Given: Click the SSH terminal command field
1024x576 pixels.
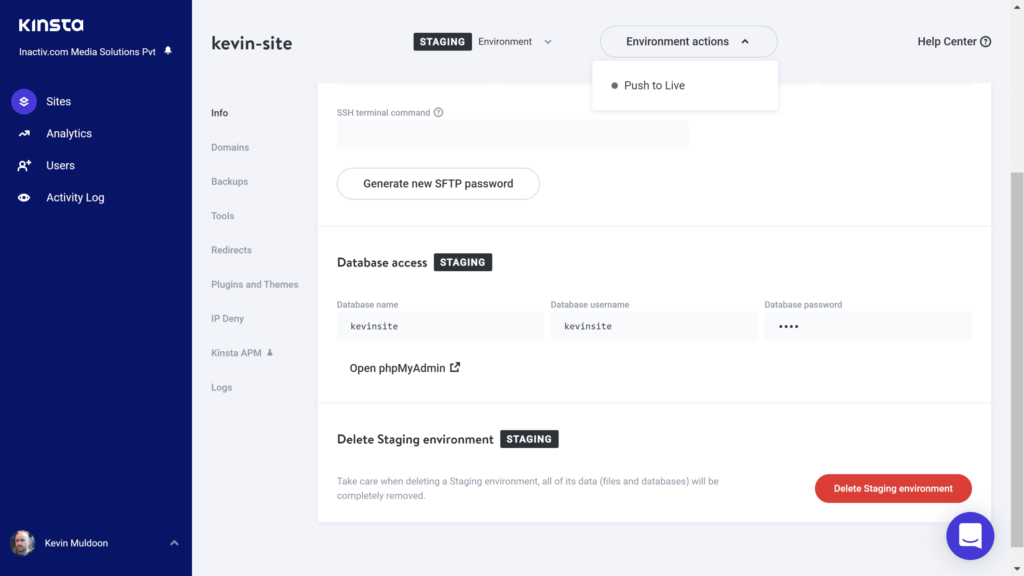Looking at the screenshot, I should coord(513,134).
